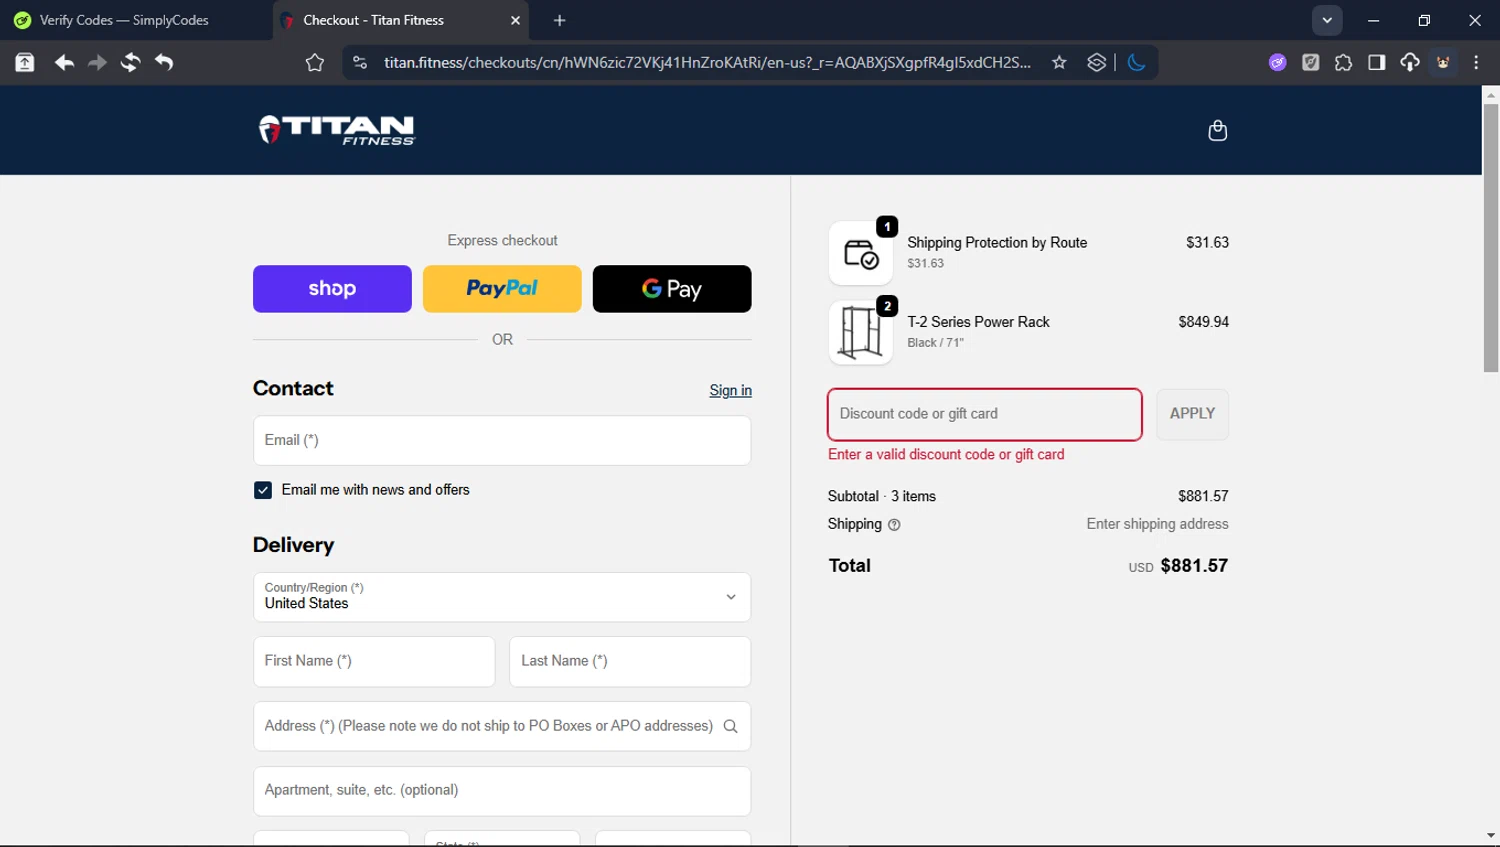Open the browser three-dot menu
1500x847 pixels.
[x=1476, y=63]
